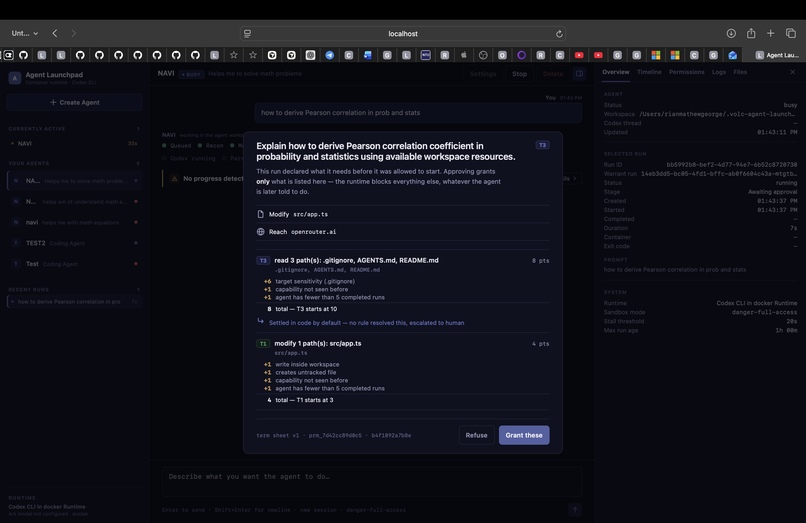The height and width of the screenshot is (523, 806).
Task: Click the Agent Launchpad logo icon
Action: (14, 78)
